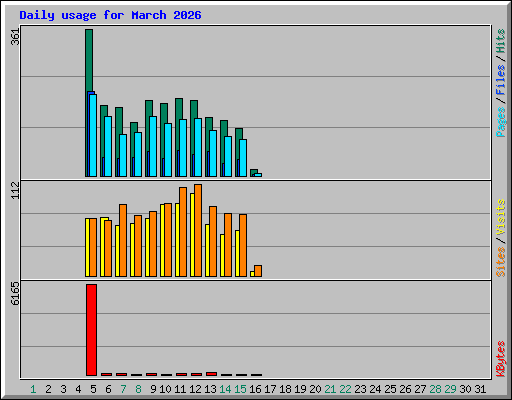
Task: Click the 6165 axis value for KBytes
Action: tap(15, 294)
